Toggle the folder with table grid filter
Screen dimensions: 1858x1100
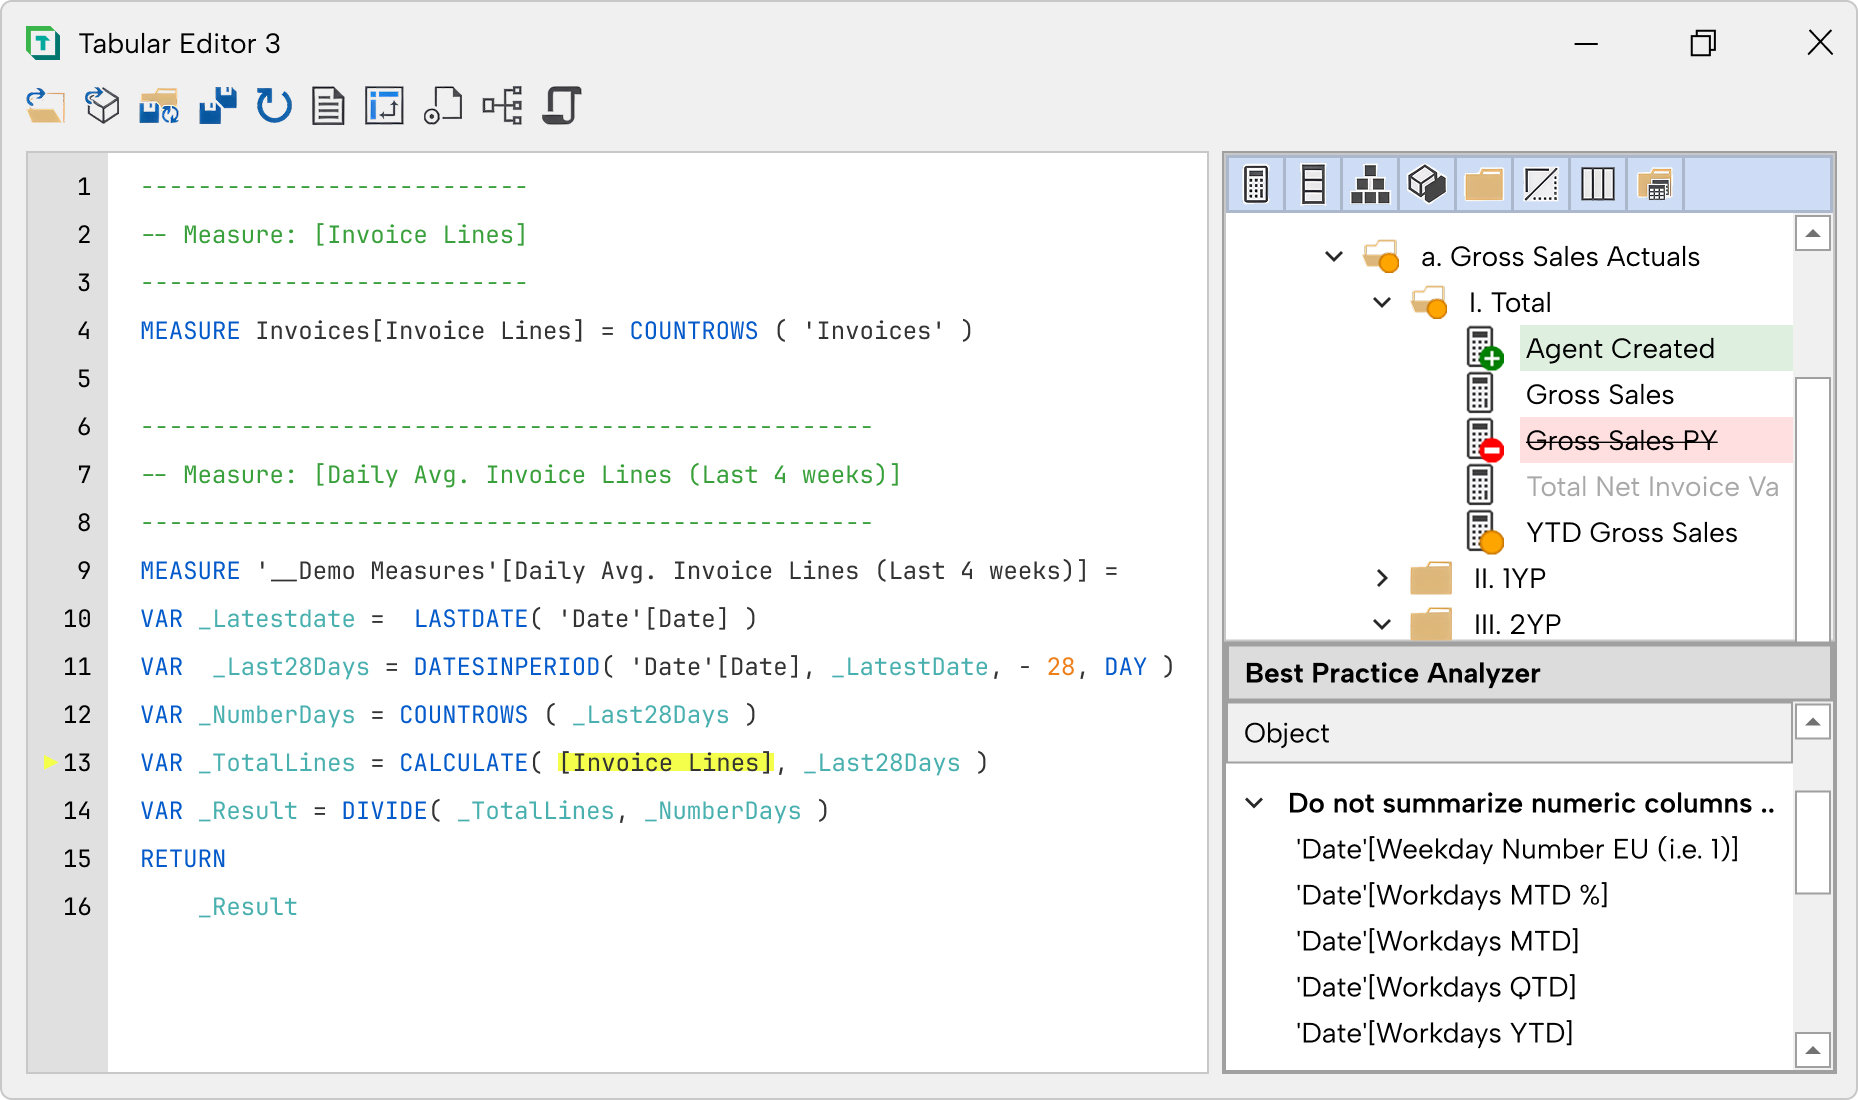pyautogui.click(x=1655, y=184)
